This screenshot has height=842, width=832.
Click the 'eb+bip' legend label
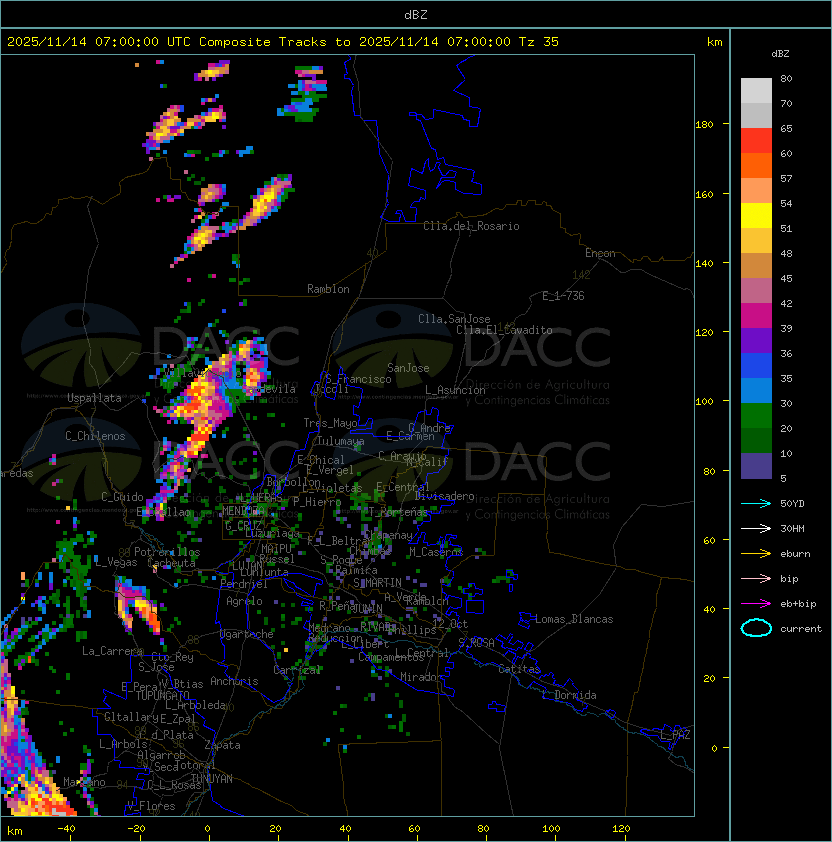point(798,604)
